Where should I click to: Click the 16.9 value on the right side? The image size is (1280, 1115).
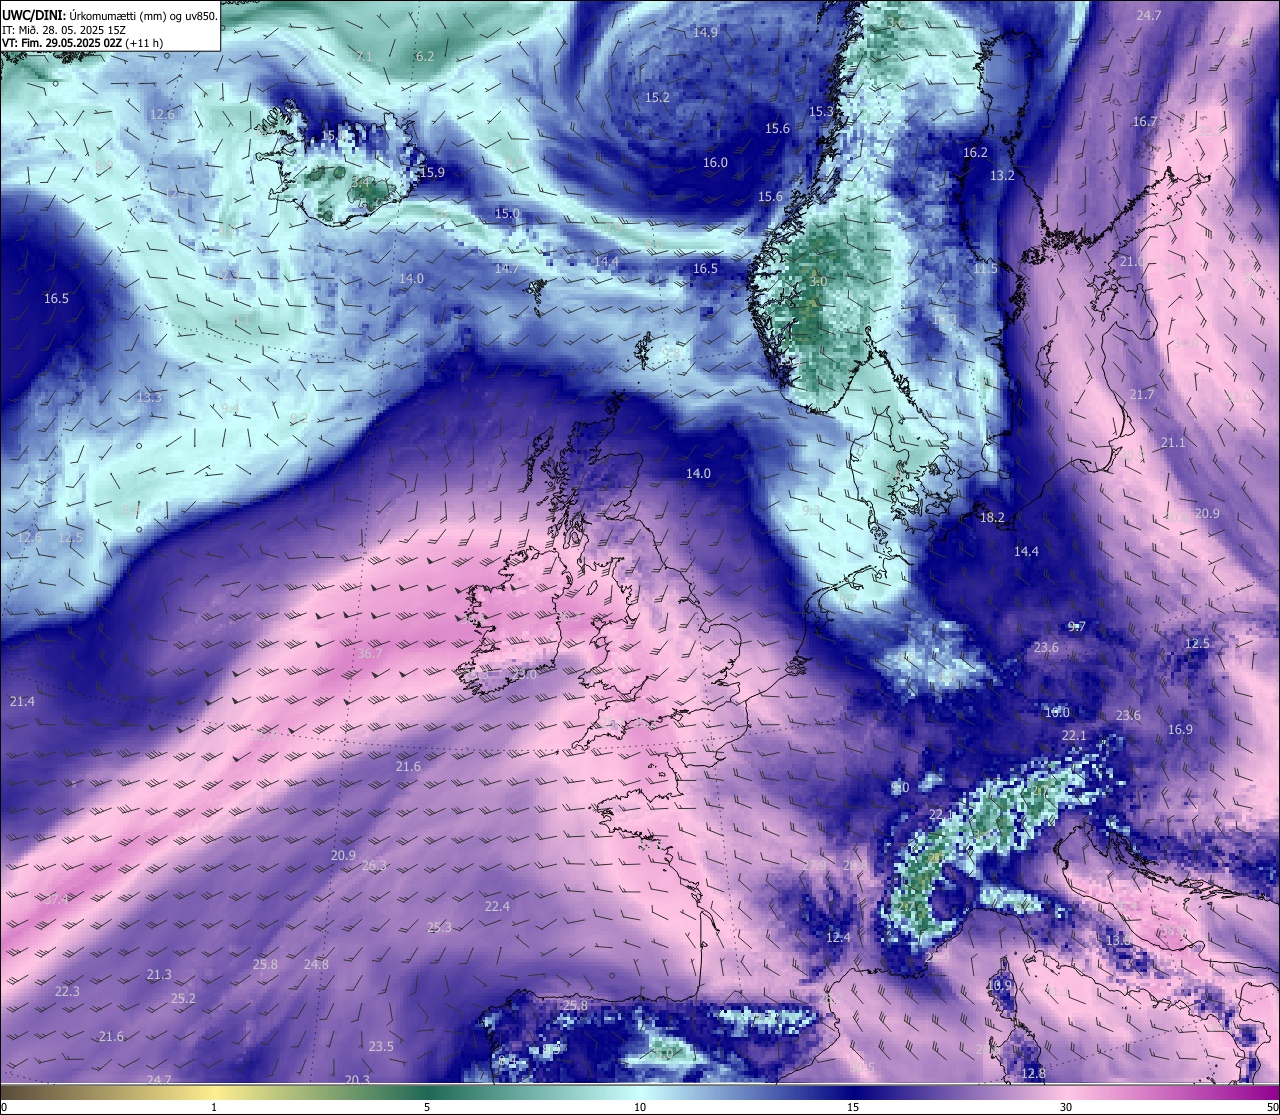click(1180, 730)
